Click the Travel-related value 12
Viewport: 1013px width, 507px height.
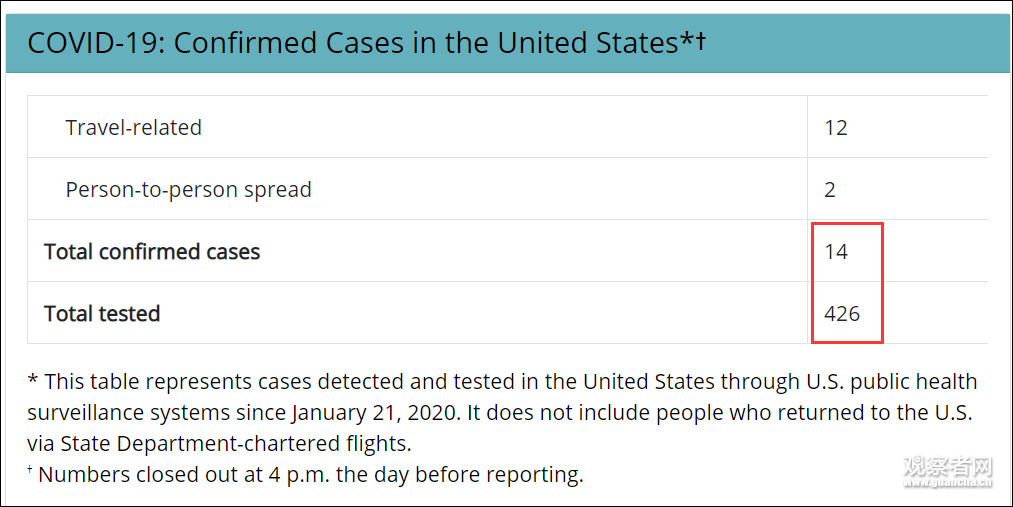[836, 128]
